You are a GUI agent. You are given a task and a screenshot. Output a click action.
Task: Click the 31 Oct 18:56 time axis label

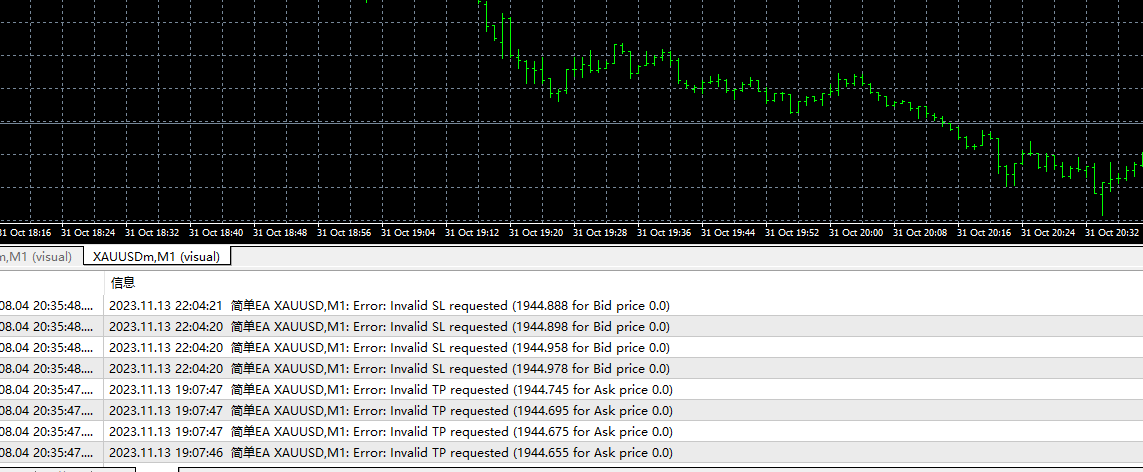[344, 233]
